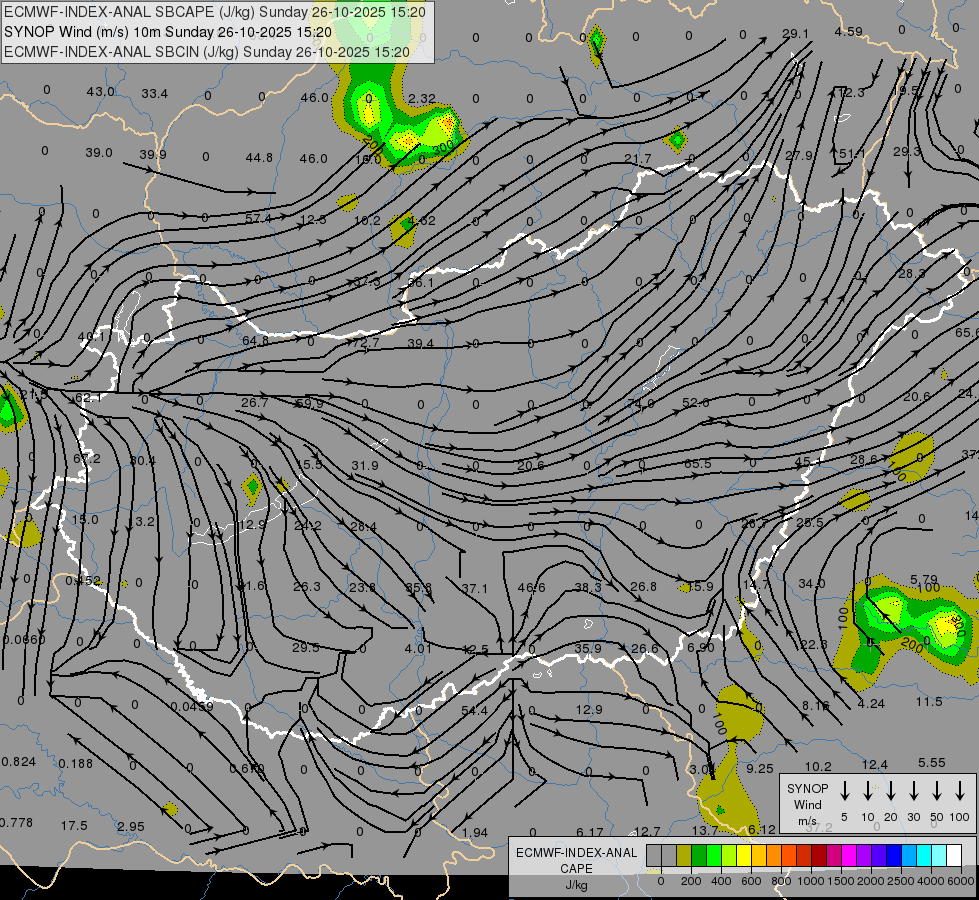Pick the white swatch in CAPE legend
This screenshot has height=900, width=979.
click(953, 856)
